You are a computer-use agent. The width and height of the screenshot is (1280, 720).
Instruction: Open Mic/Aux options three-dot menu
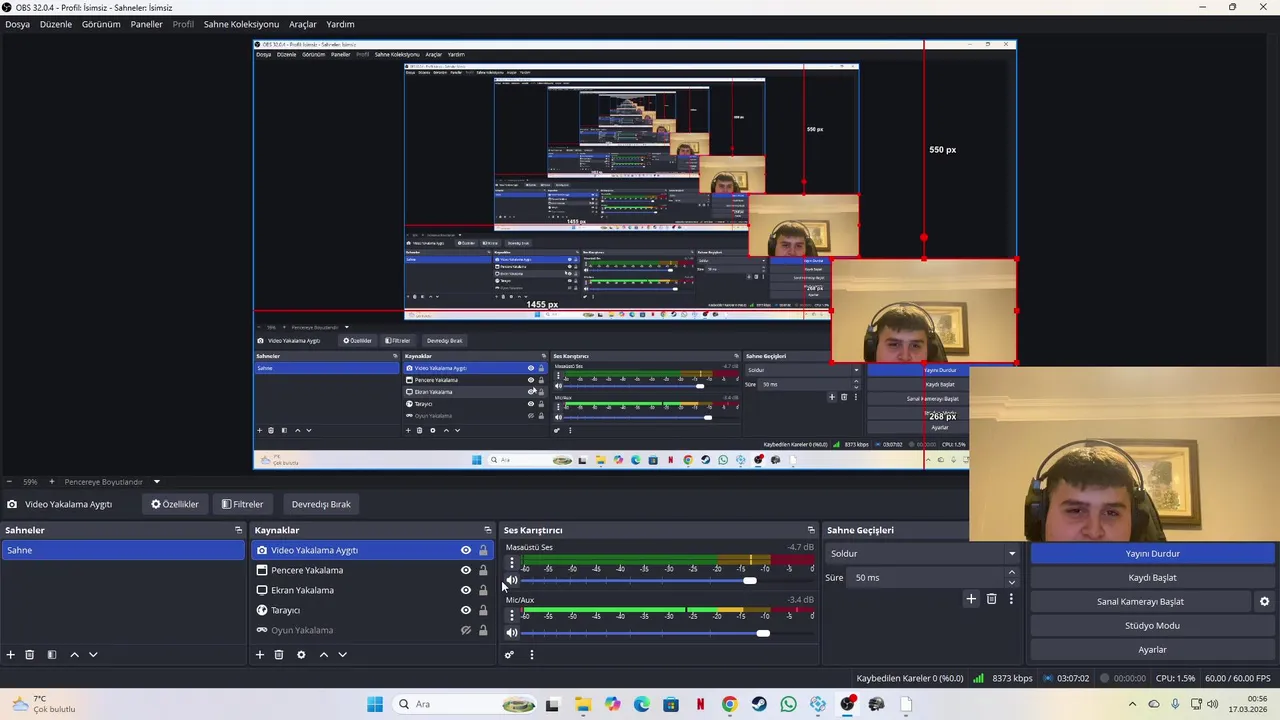tap(512, 615)
